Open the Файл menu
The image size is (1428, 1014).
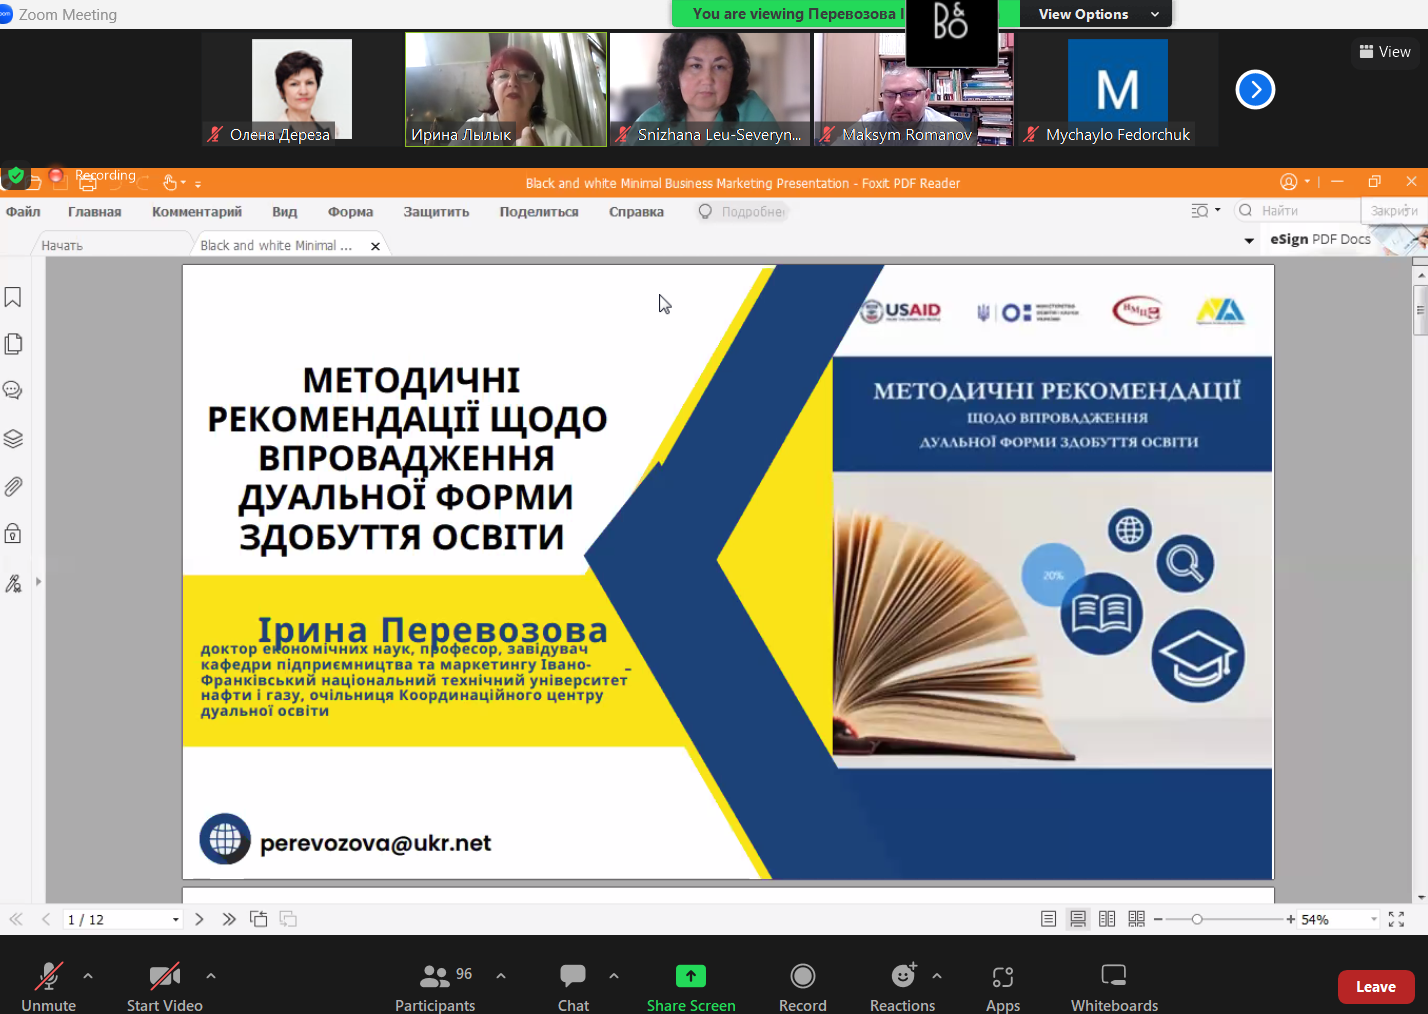(x=23, y=212)
